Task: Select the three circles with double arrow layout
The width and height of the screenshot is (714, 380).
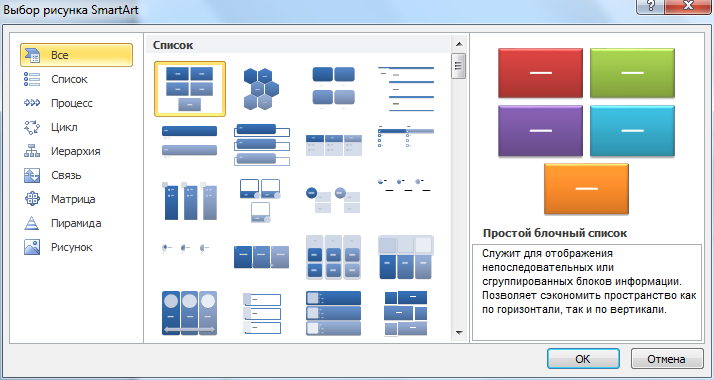Action: (x=189, y=313)
